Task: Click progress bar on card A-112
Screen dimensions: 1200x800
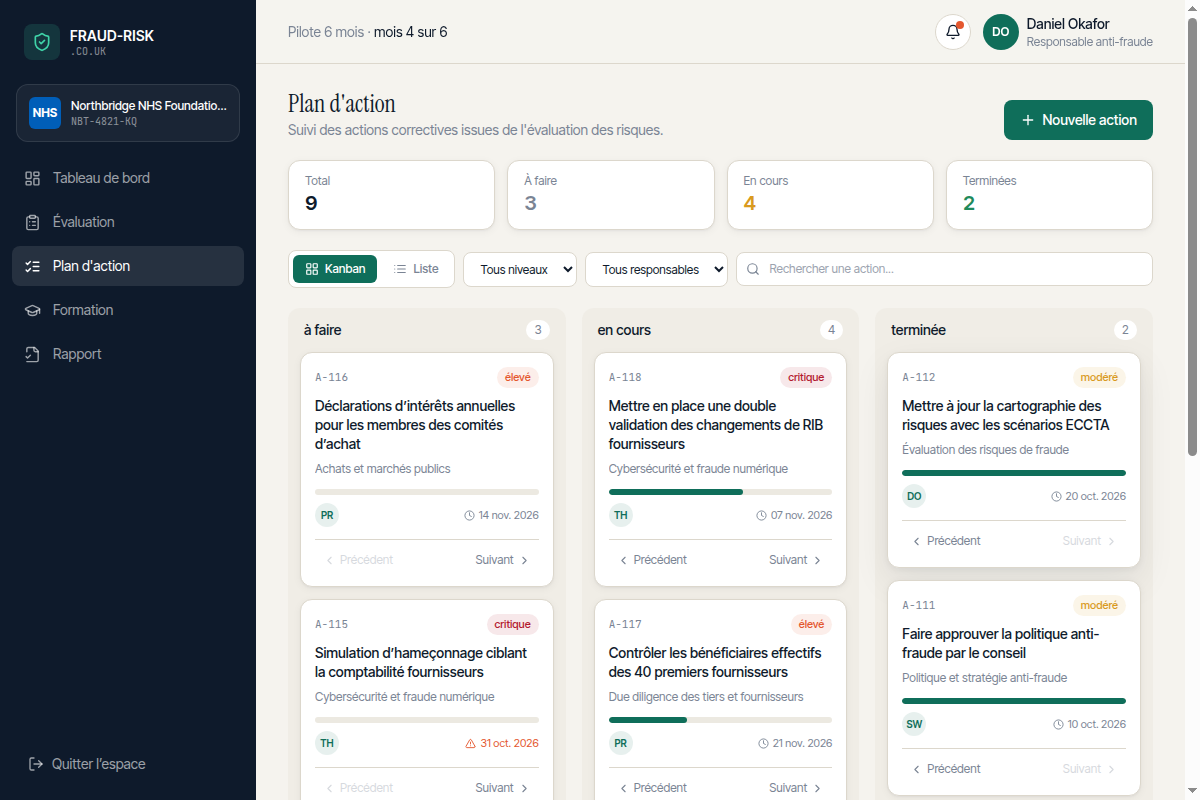Action: 1014,473
